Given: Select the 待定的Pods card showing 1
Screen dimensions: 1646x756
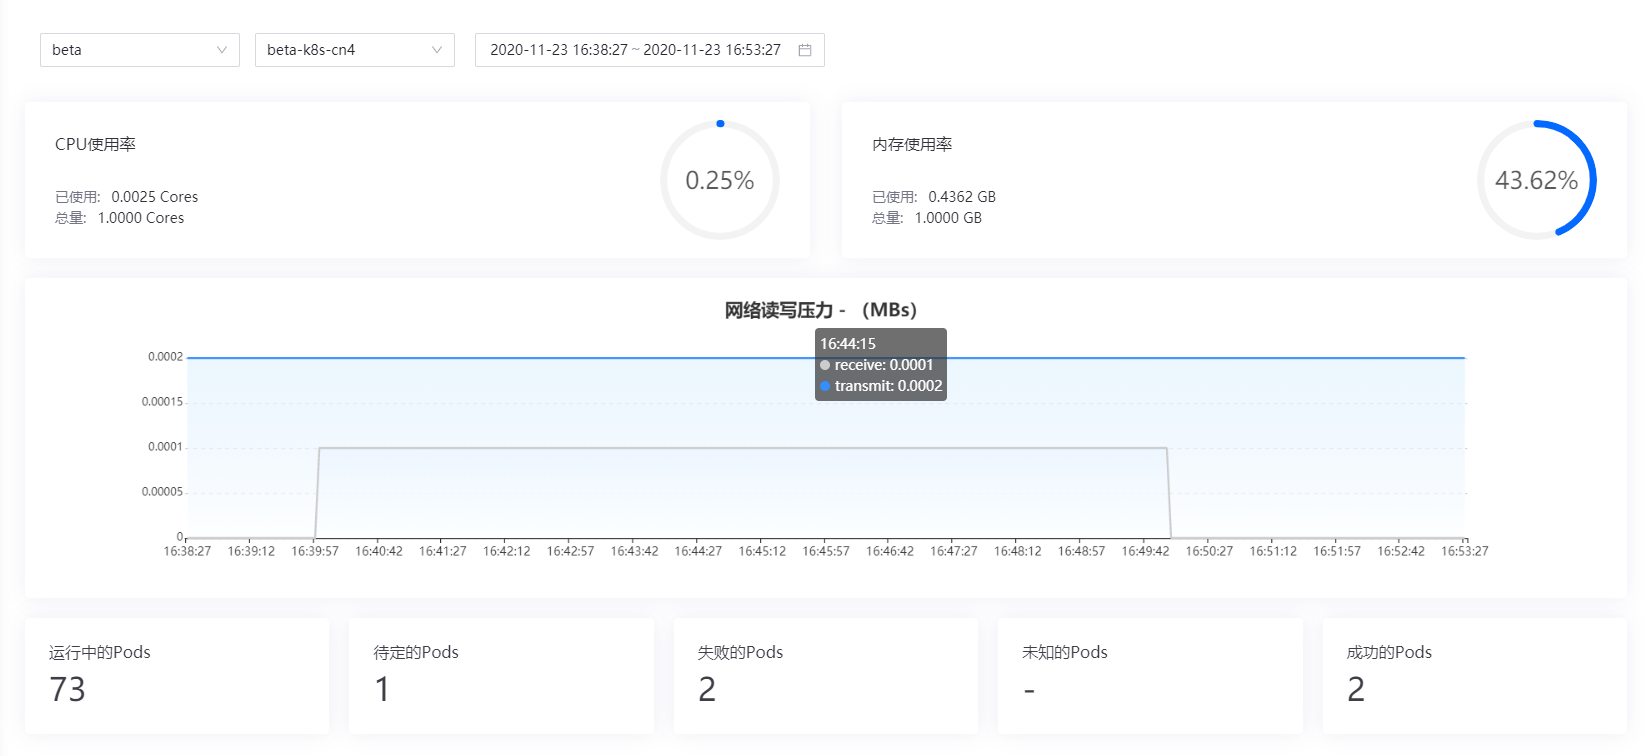Looking at the screenshot, I should click(x=501, y=676).
